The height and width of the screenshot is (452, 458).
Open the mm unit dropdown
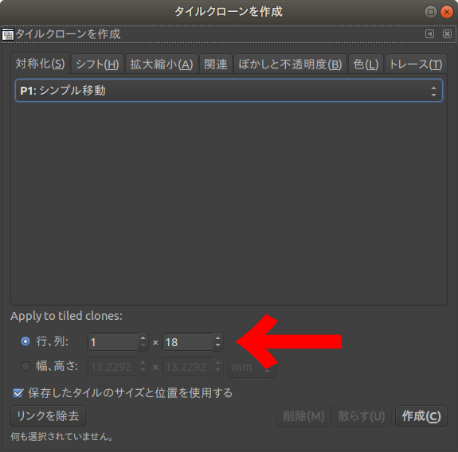pos(252,367)
